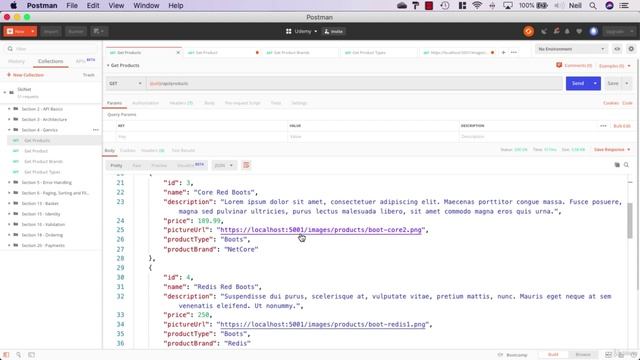Select the Get Product Types request in sidebar
Image resolution: width=640 pixels, height=360 pixels.
click(42, 172)
